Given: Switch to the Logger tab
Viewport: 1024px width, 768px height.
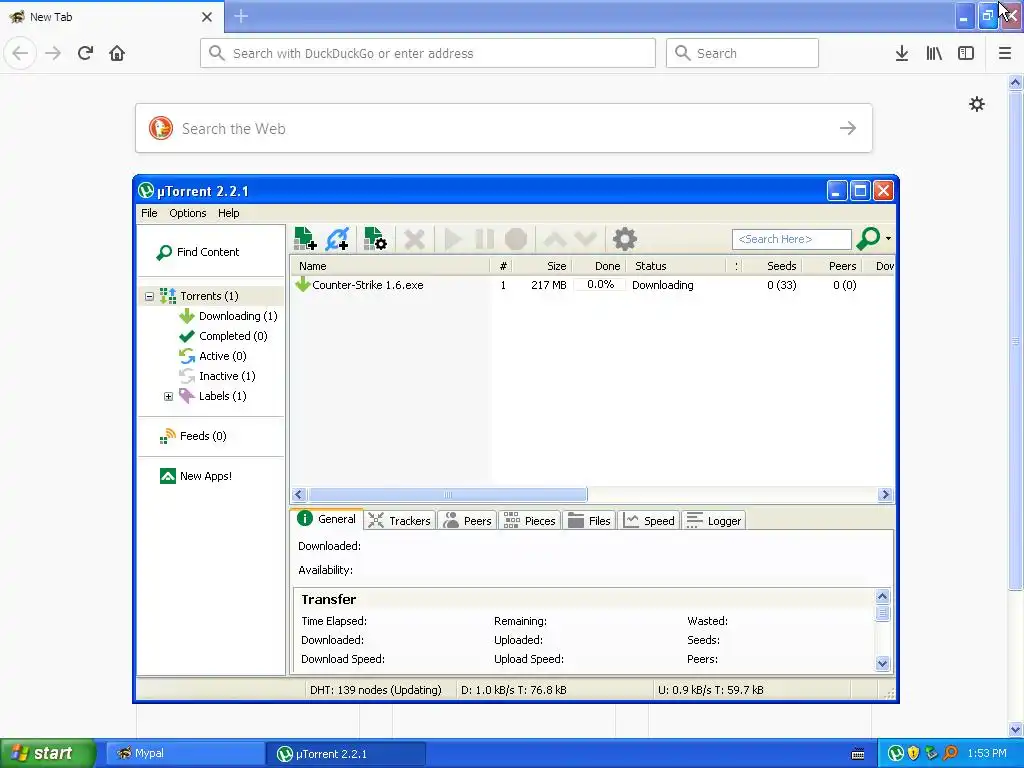Looking at the screenshot, I should (714, 520).
